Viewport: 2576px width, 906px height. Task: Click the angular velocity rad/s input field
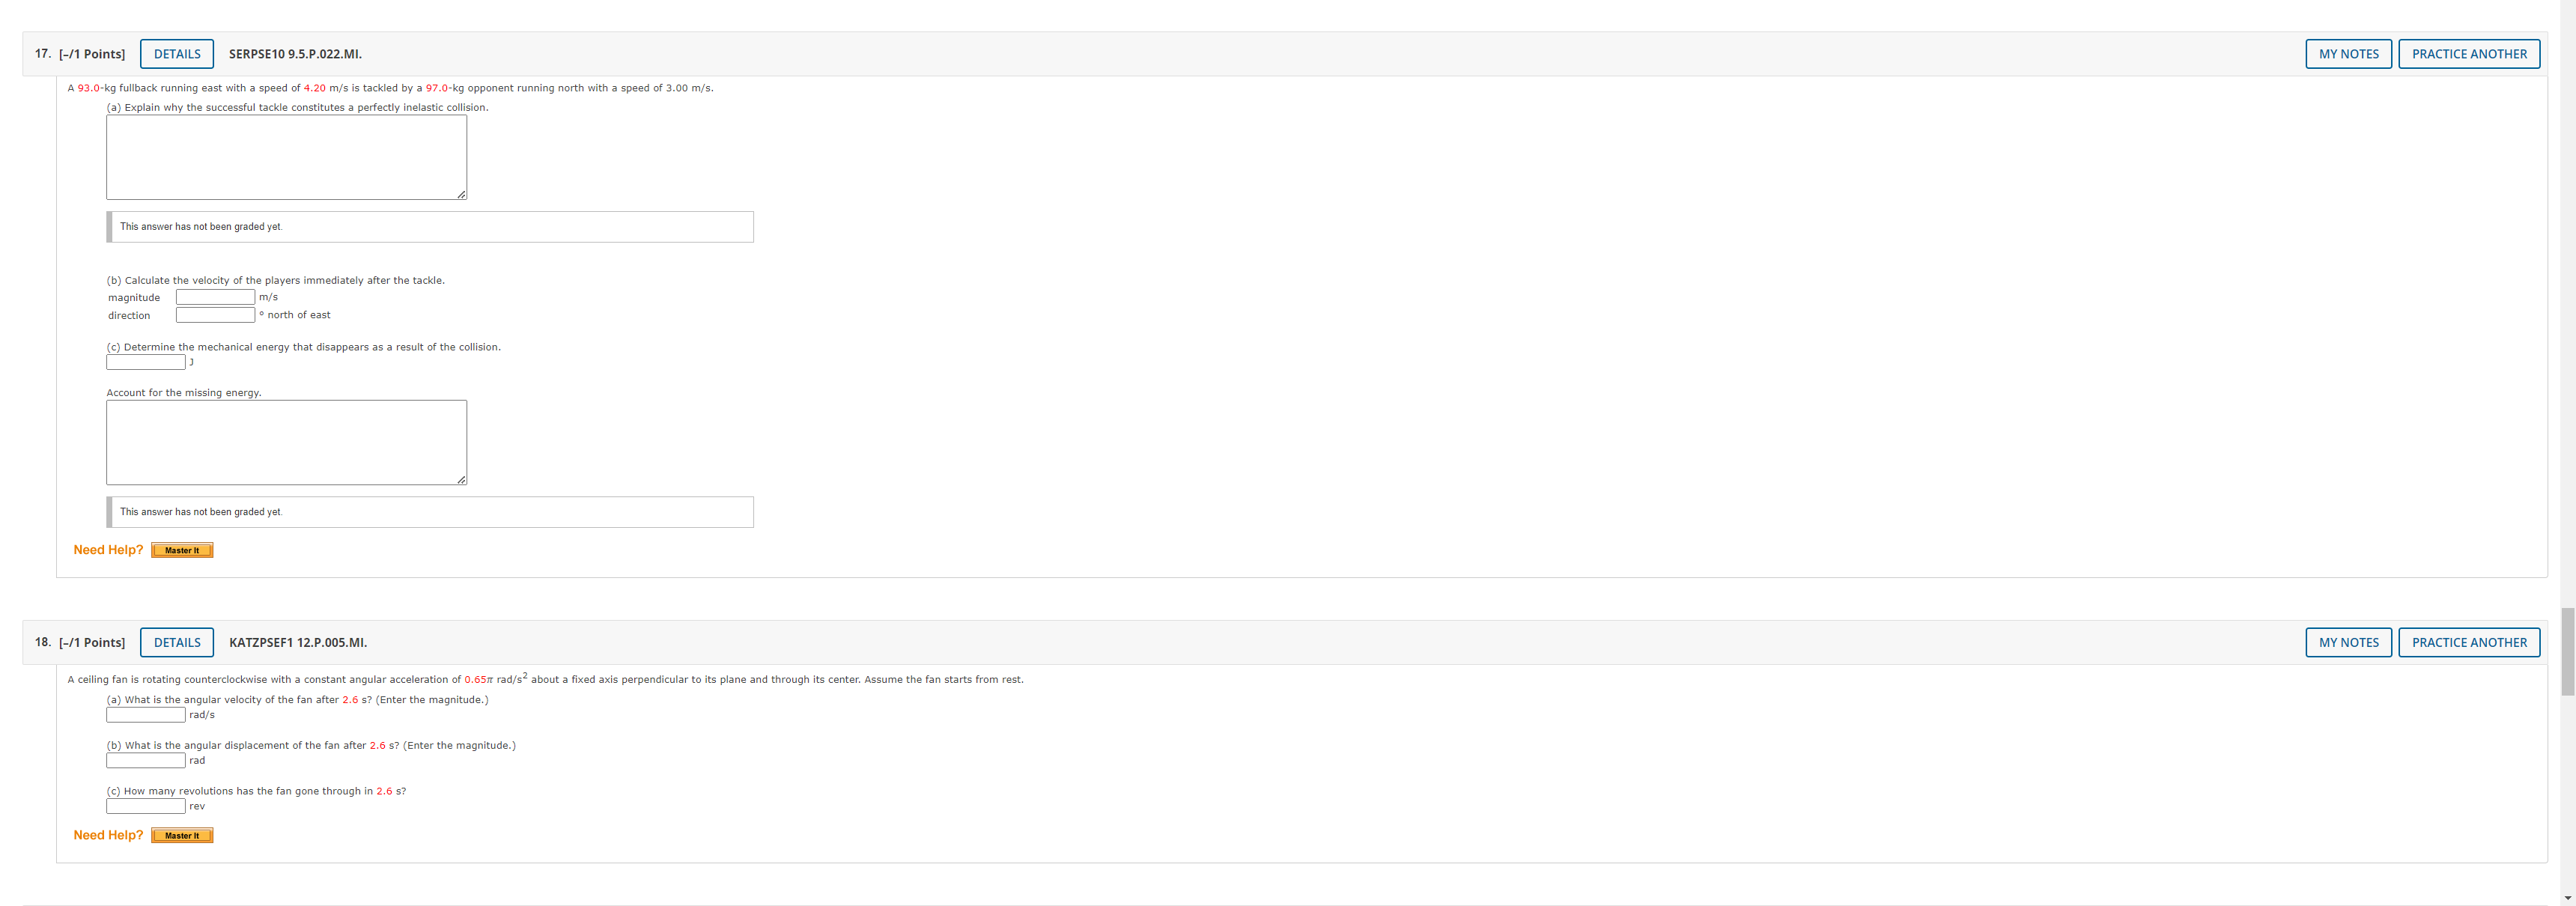pos(146,715)
